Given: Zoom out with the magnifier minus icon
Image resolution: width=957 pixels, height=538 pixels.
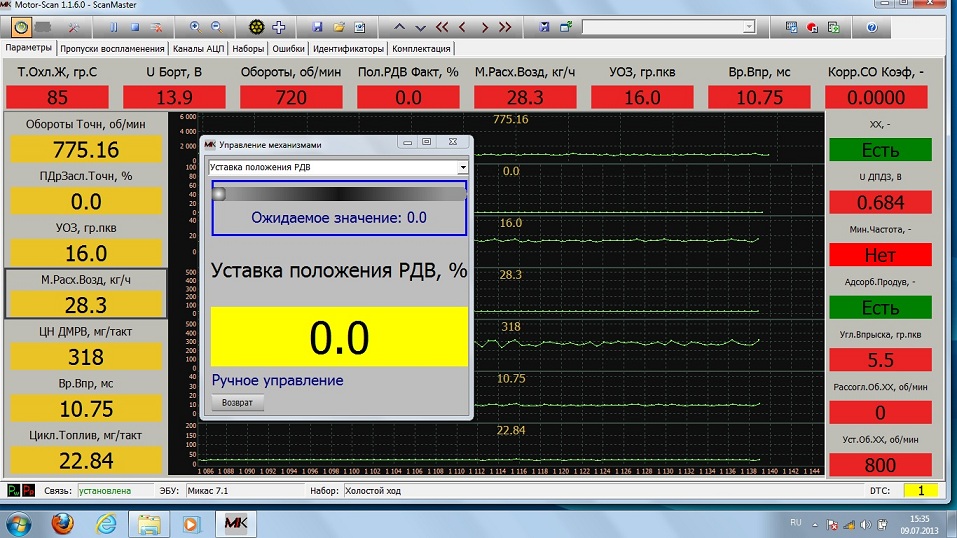Looking at the screenshot, I should (x=217, y=27).
